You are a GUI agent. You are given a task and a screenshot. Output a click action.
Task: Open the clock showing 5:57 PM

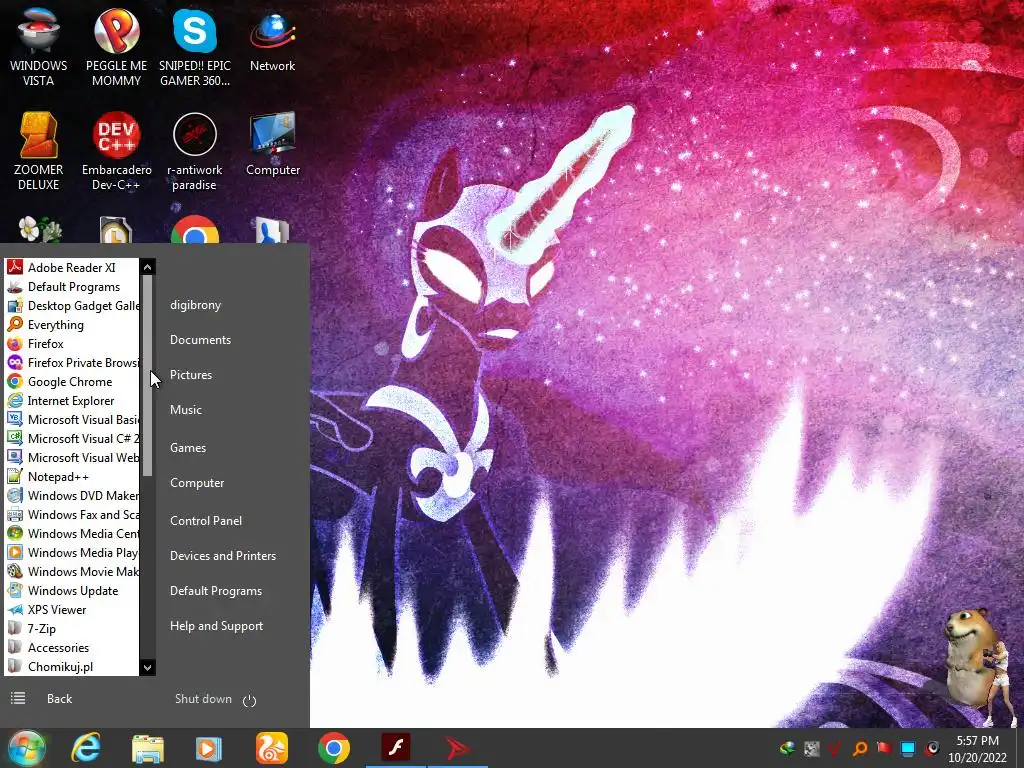[977, 749]
